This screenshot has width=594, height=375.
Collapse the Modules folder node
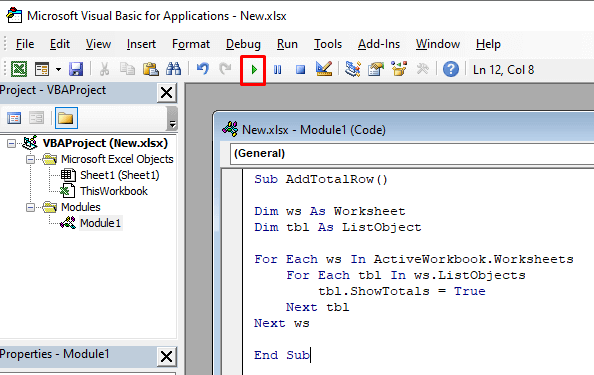coord(31,208)
